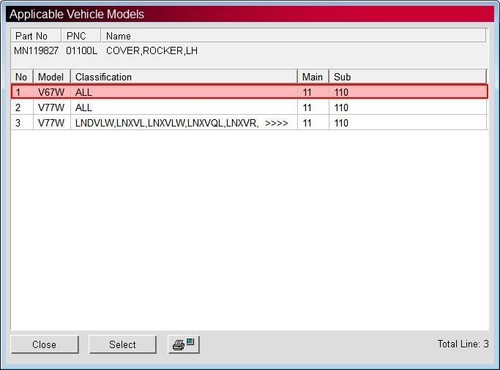The image size is (500, 370).
Task: Click the V77W model cell in row 3
Action: (51, 123)
